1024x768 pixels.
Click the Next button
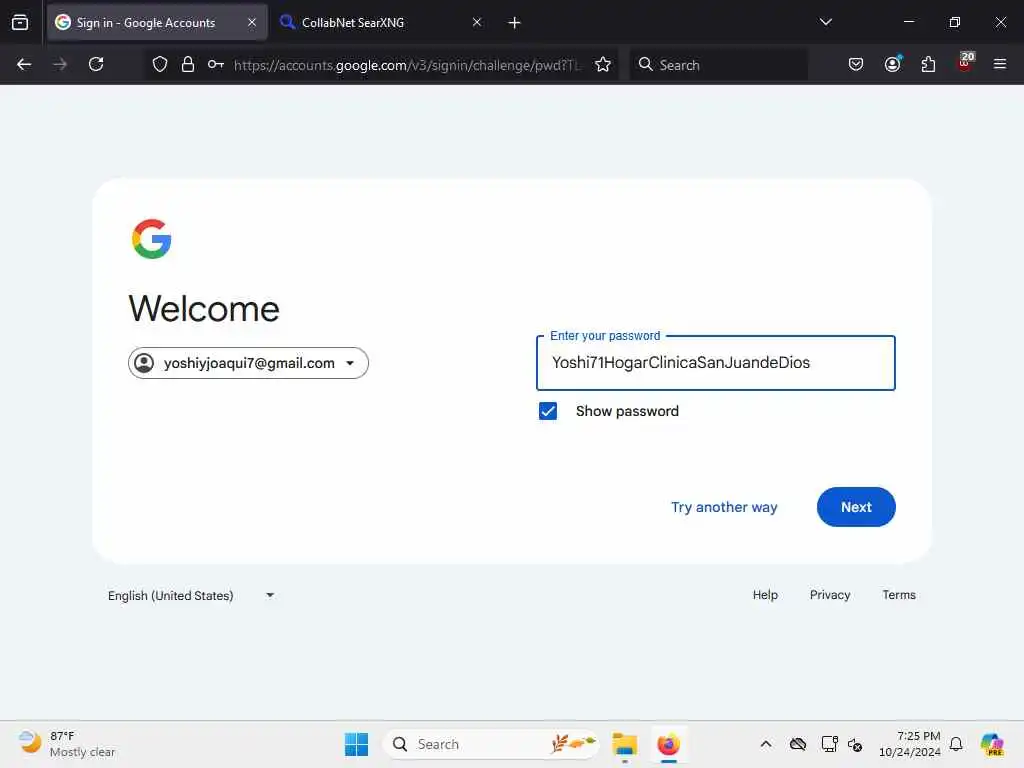856,507
